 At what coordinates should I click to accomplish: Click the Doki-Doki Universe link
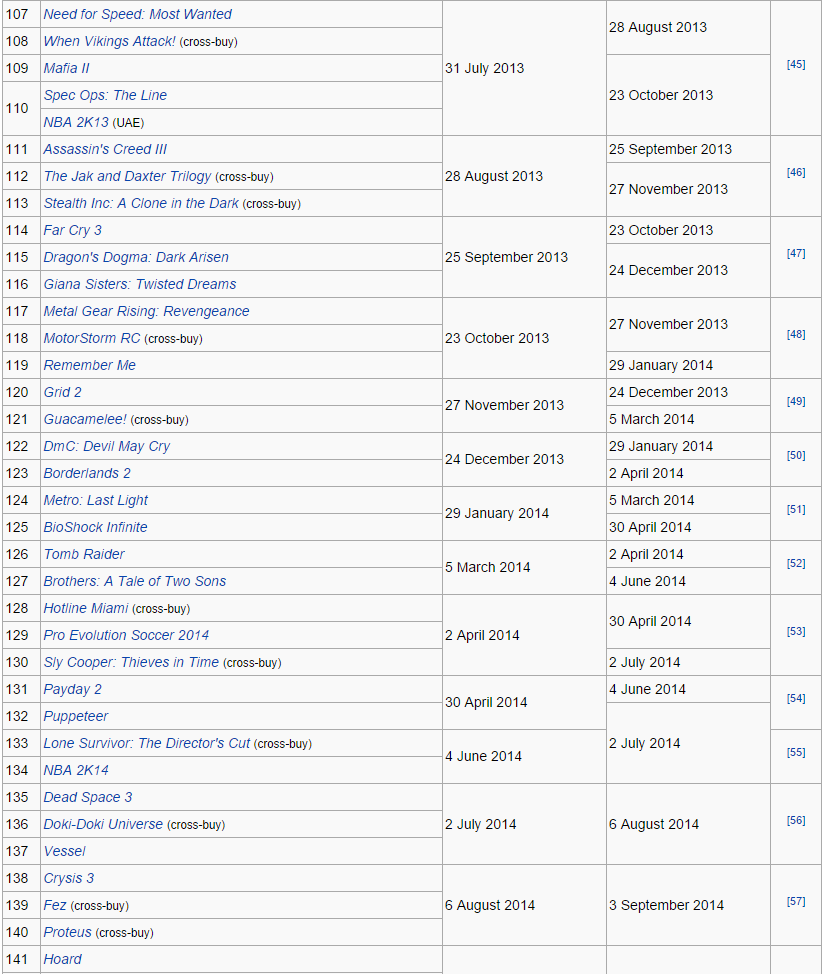pos(103,825)
